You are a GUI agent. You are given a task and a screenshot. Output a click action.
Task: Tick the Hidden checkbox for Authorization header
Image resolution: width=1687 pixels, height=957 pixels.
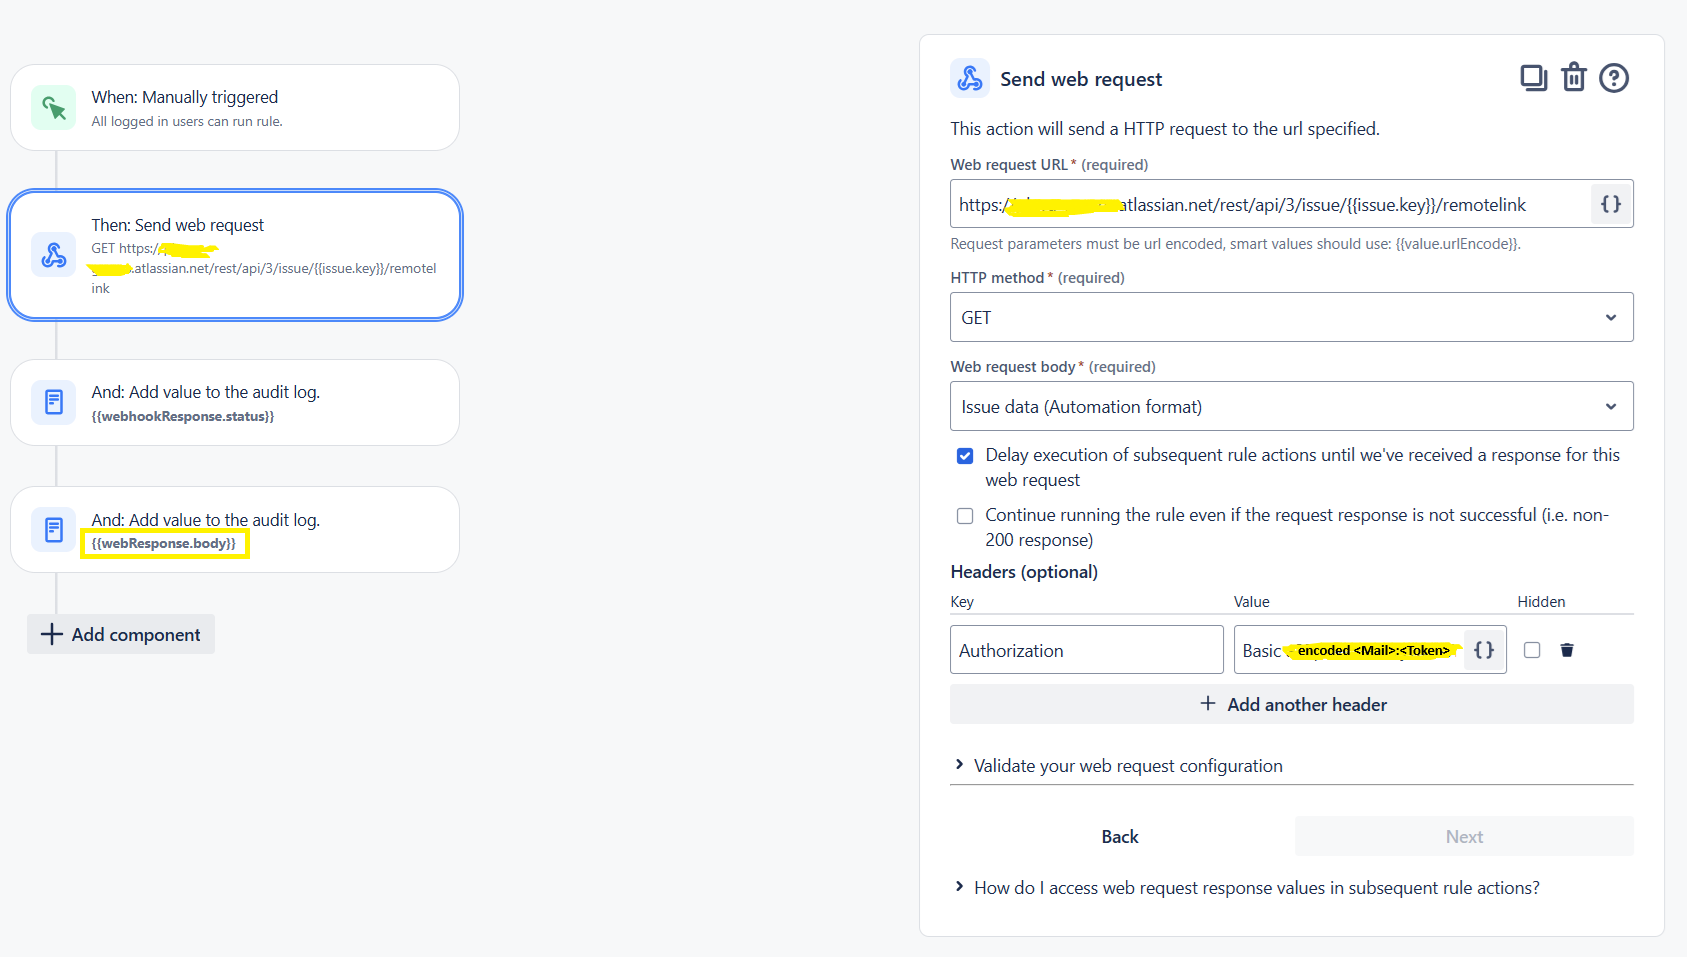pyautogui.click(x=1532, y=650)
